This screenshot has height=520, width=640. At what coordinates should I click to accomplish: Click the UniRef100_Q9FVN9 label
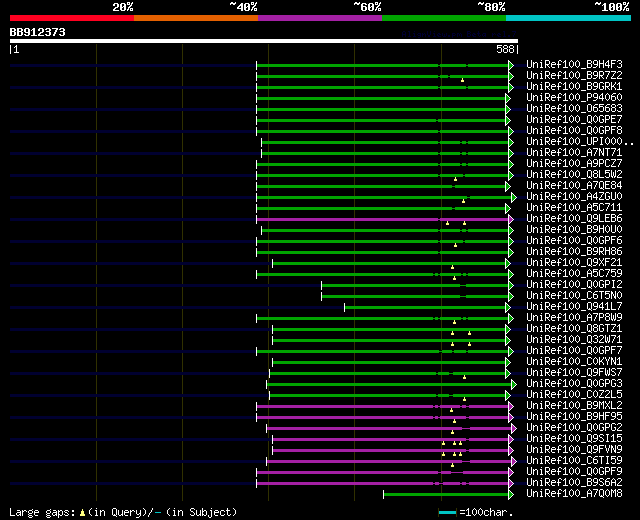pyautogui.click(x=574, y=450)
